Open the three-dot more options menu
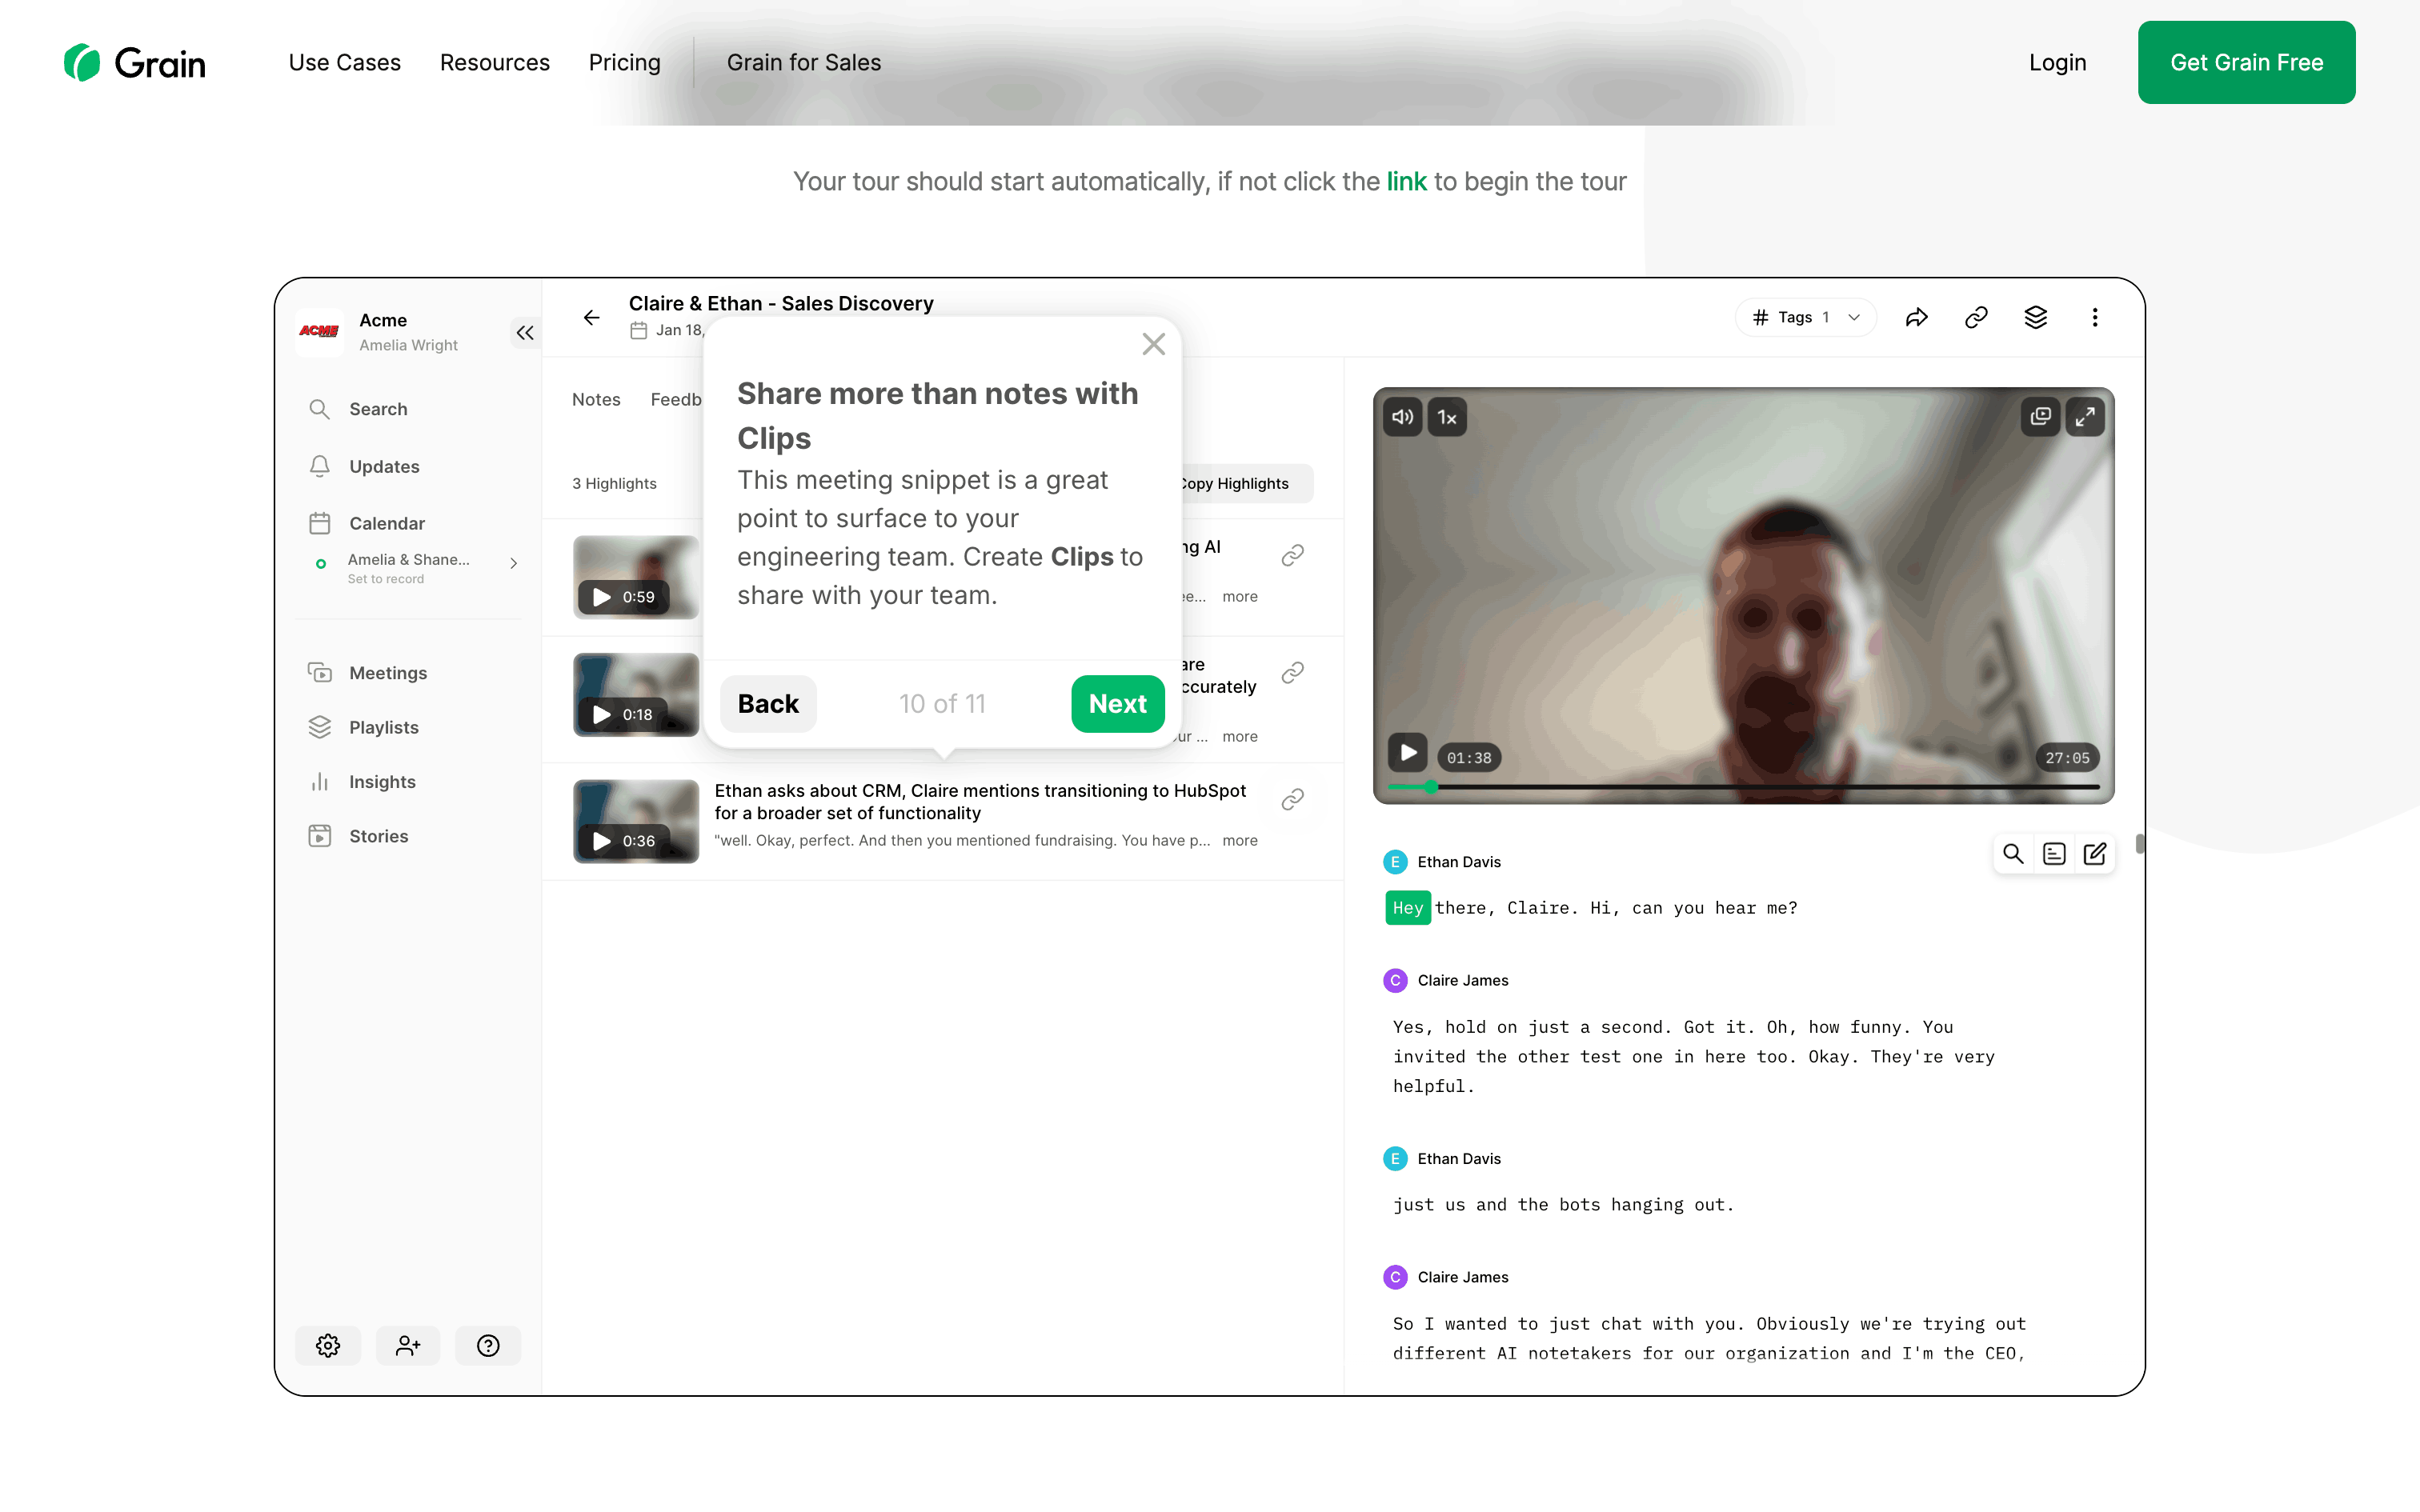The height and width of the screenshot is (1512, 2420). 2094,318
